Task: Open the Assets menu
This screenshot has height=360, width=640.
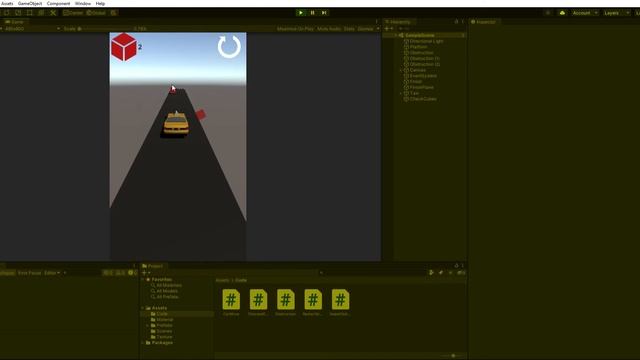Action: 7,3
